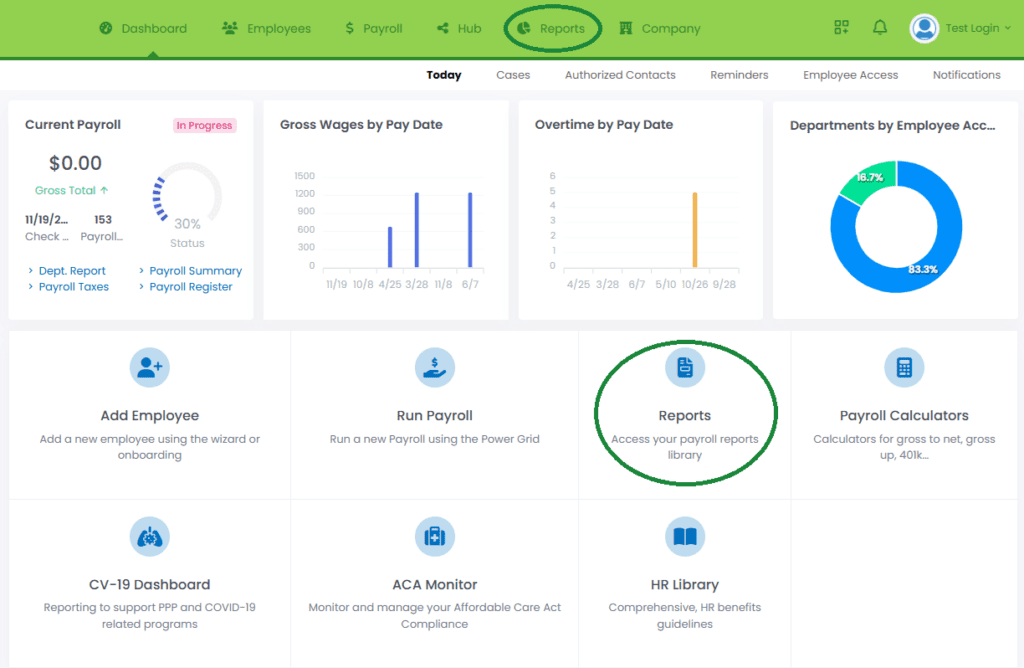Click the Reports document icon tile
Viewport: 1024px width, 668px height.
pos(685,368)
